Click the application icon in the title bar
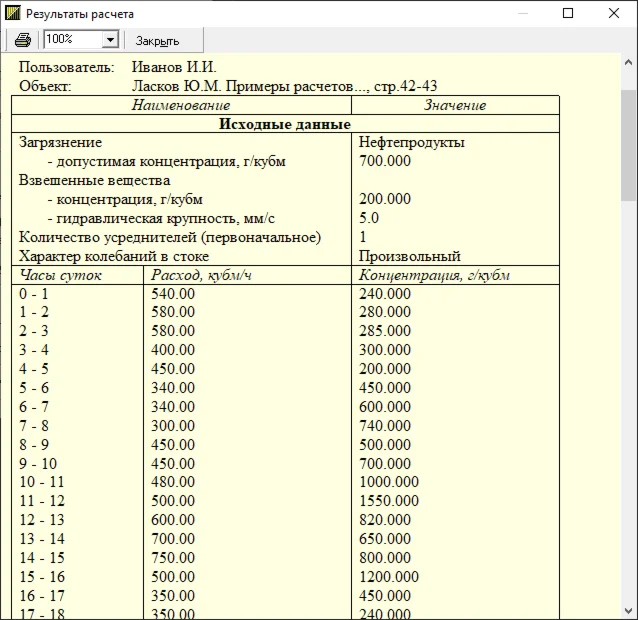This screenshot has height=620, width=638. (x=12, y=14)
